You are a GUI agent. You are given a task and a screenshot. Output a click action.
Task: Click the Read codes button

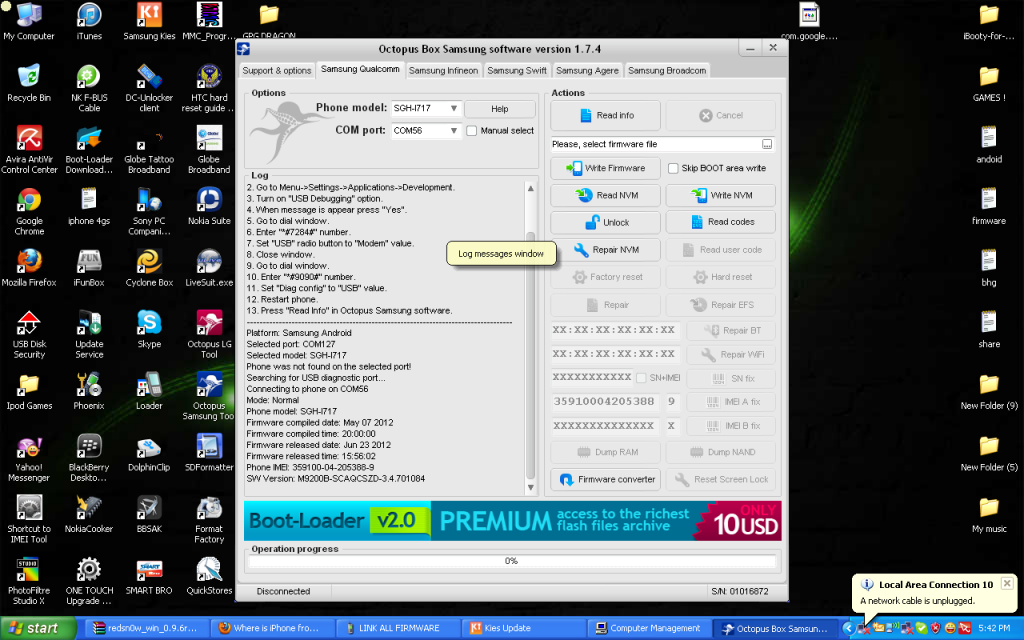click(720, 222)
